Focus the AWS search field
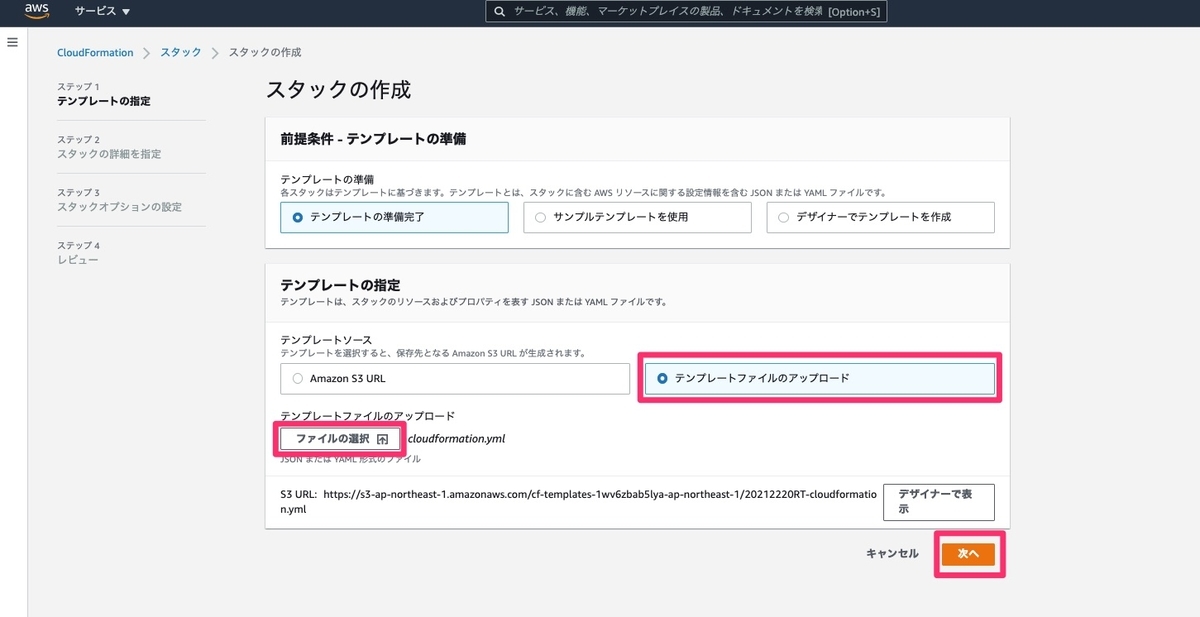 pos(687,12)
